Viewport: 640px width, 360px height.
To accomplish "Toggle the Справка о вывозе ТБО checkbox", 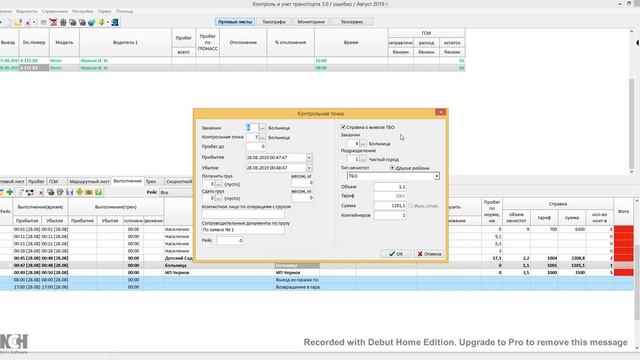I will tap(343, 127).
